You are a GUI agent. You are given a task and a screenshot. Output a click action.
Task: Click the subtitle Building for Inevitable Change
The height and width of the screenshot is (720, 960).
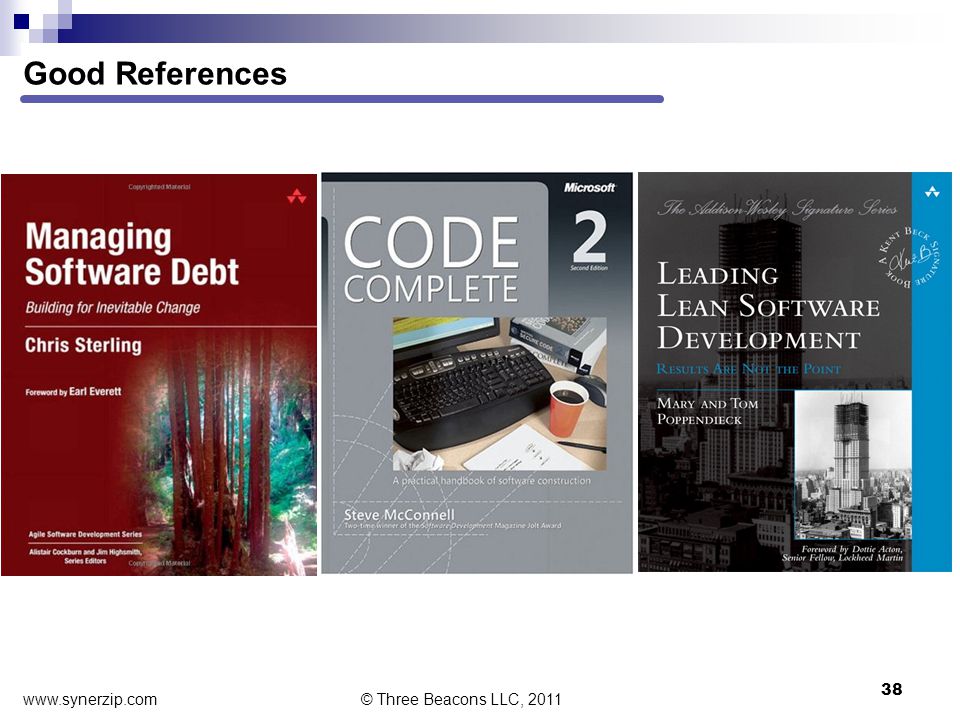tap(113, 307)
